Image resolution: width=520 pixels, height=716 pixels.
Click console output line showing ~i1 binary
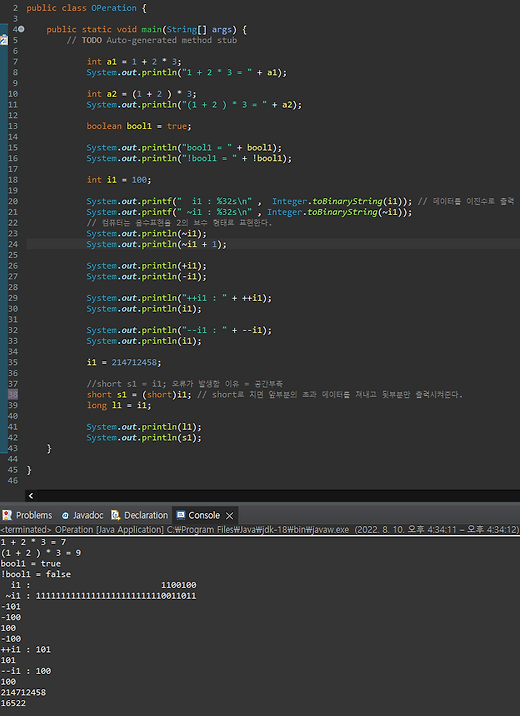coord(99,596)
